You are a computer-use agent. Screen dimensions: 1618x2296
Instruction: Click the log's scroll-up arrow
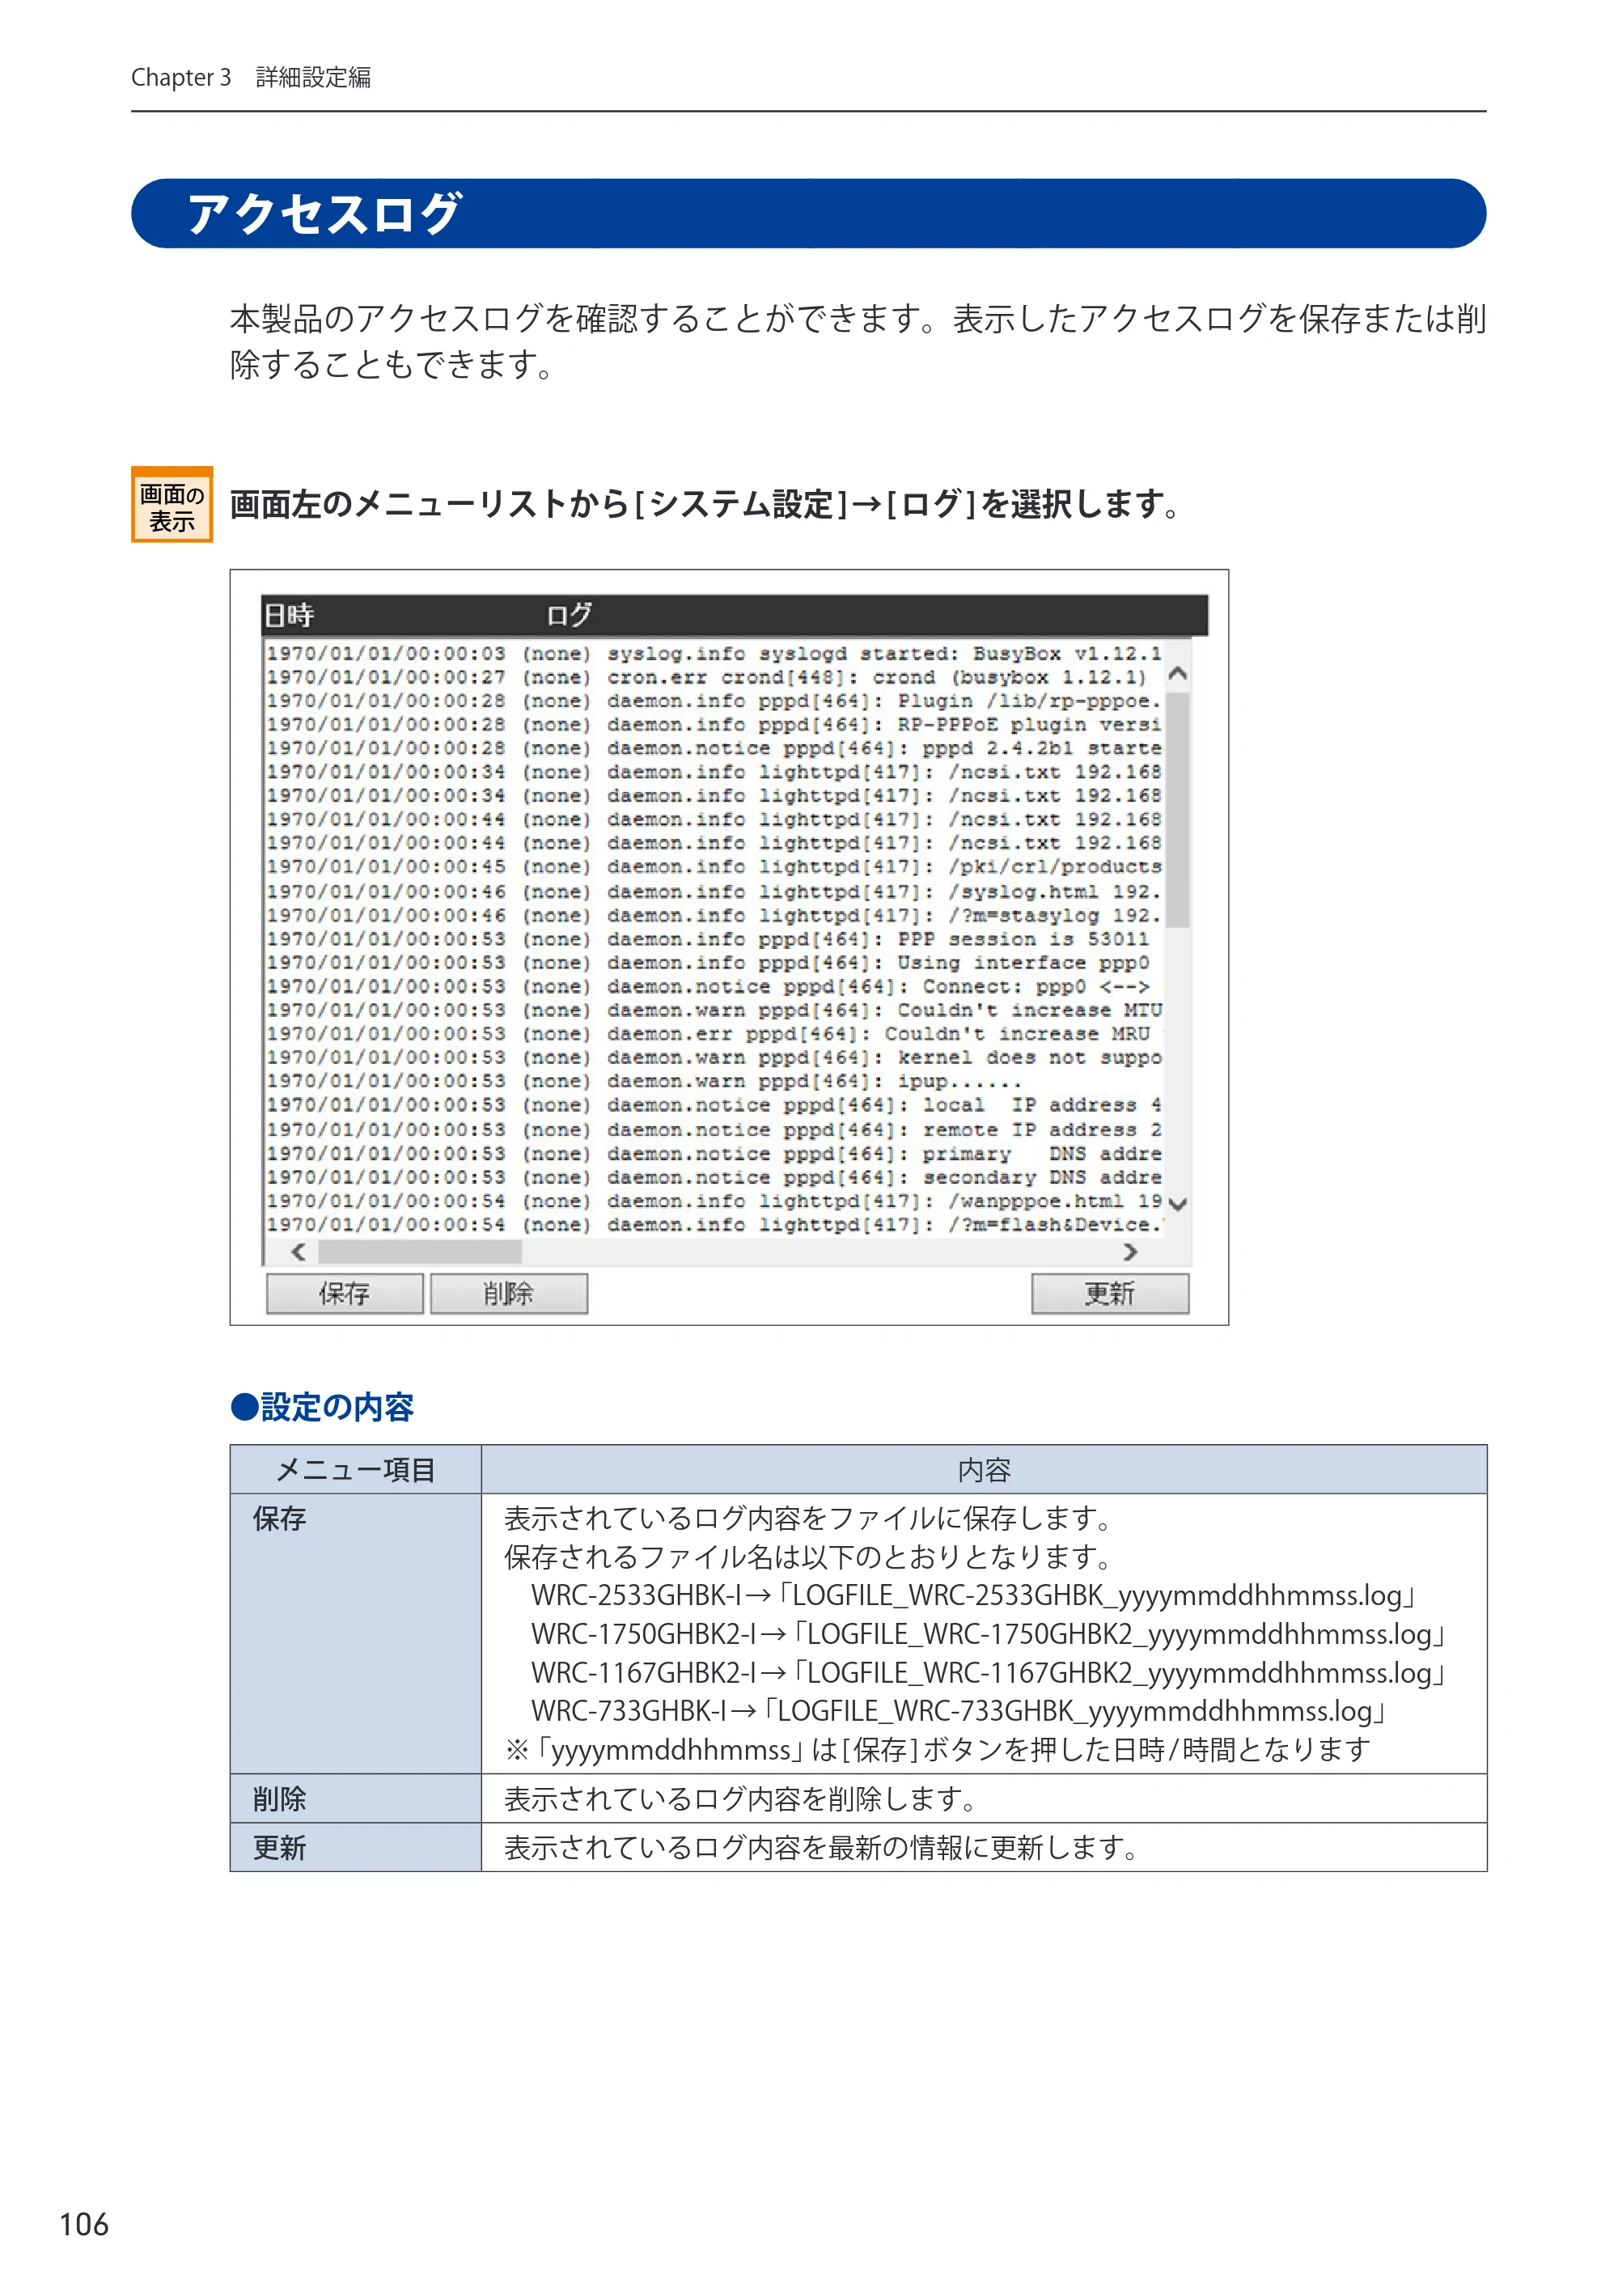coord(1178,674)
